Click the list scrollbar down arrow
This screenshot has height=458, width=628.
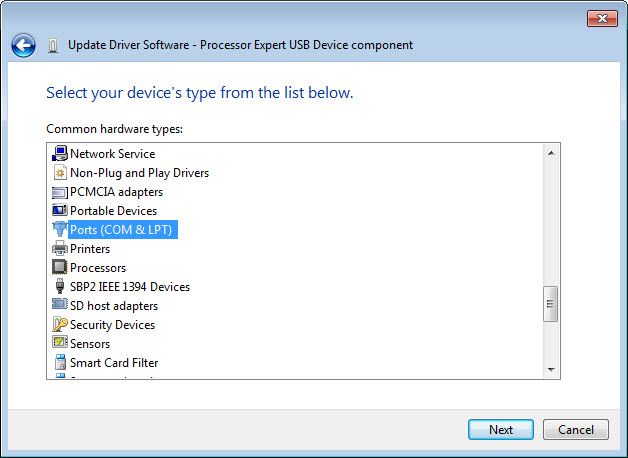[x=551, y=370]
